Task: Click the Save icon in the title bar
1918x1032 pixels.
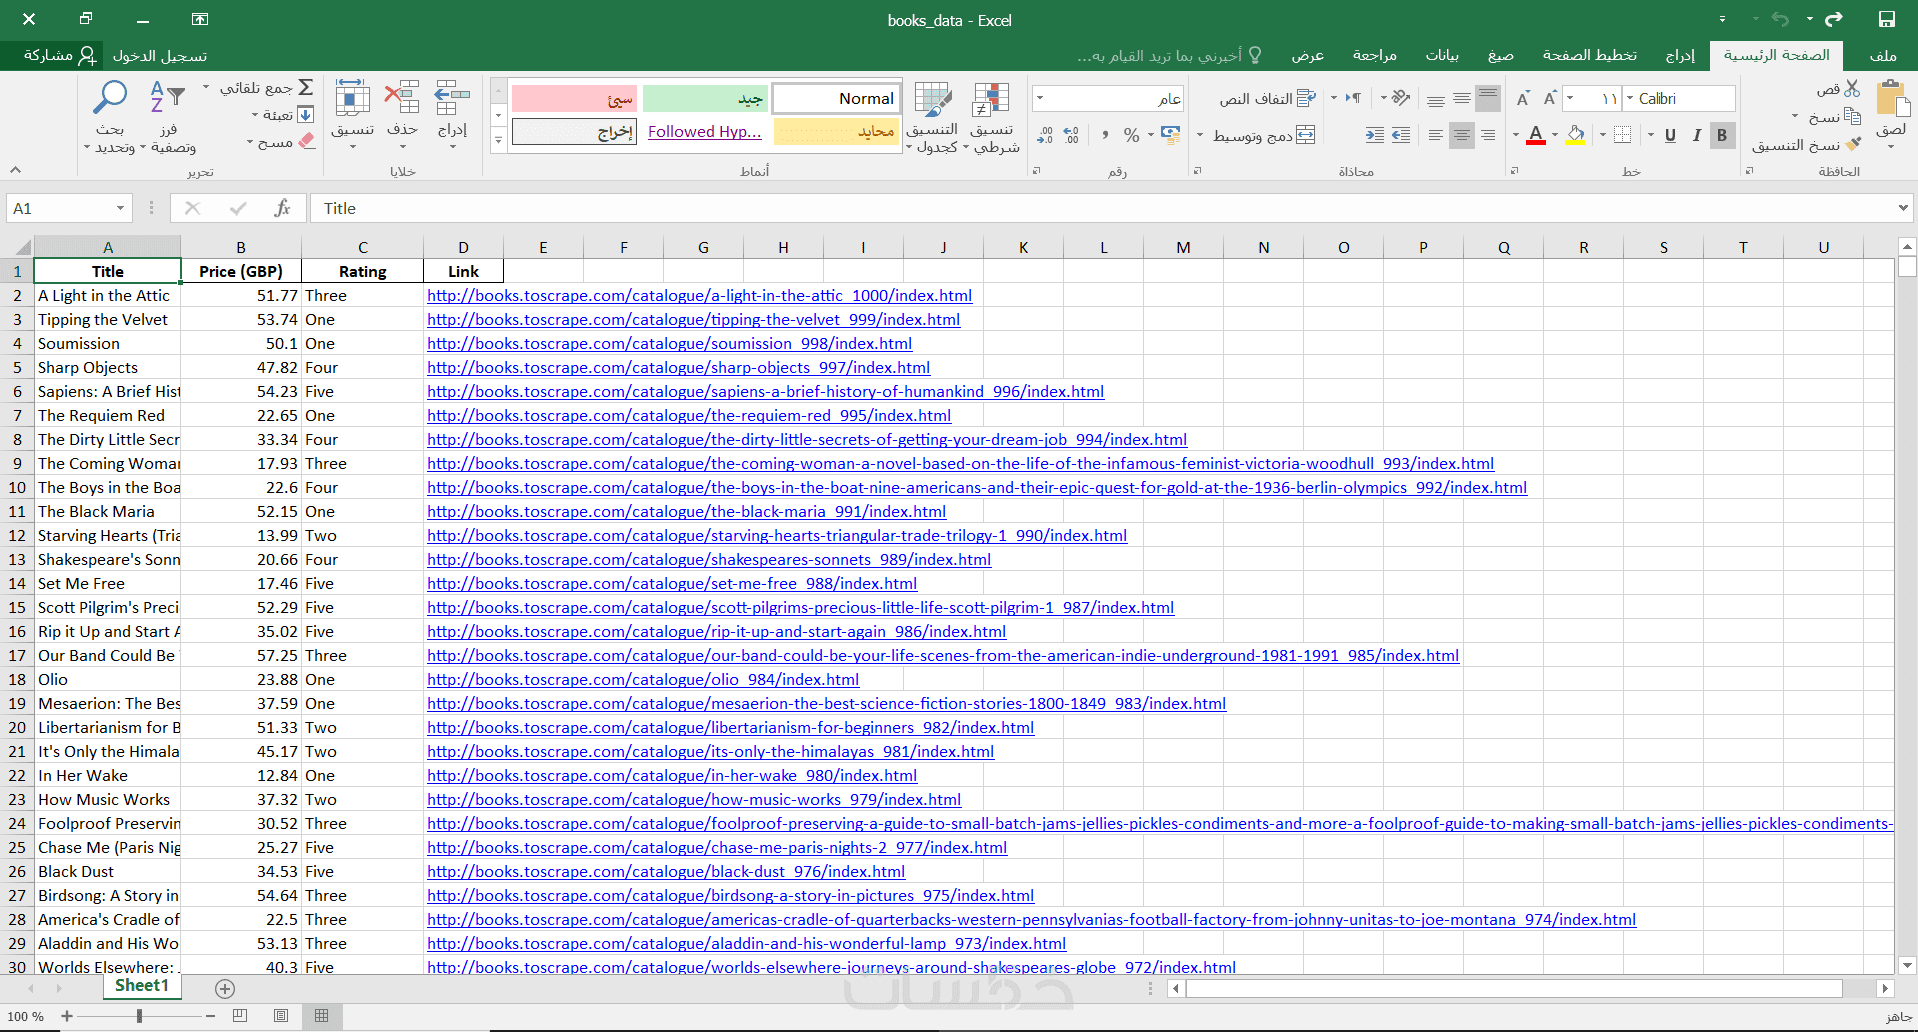Action: coord(1886,20)
